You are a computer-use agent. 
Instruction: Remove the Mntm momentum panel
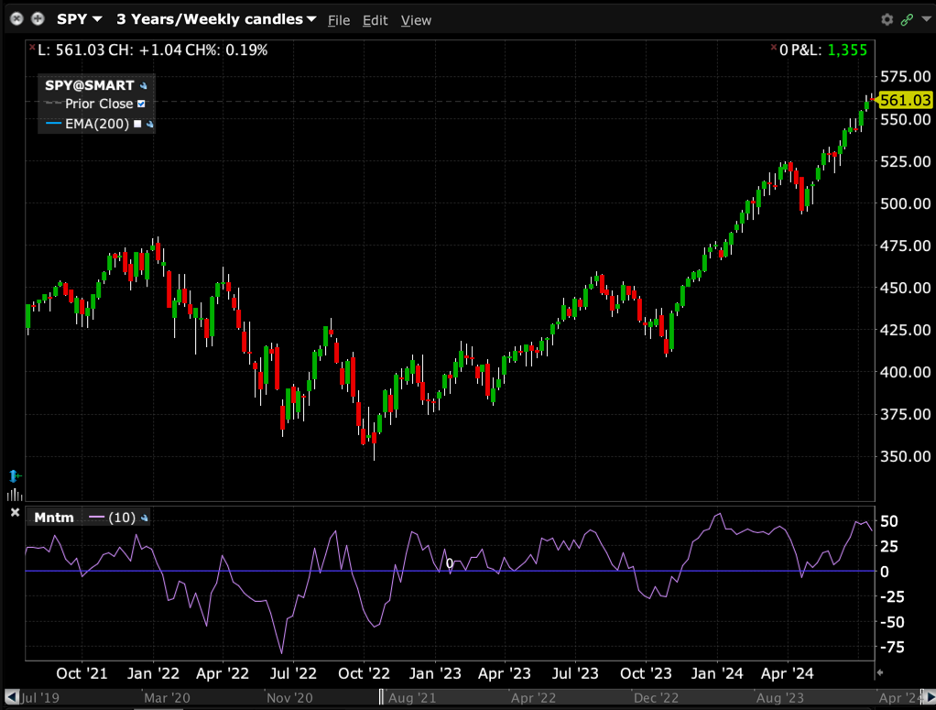click(15, 513)
